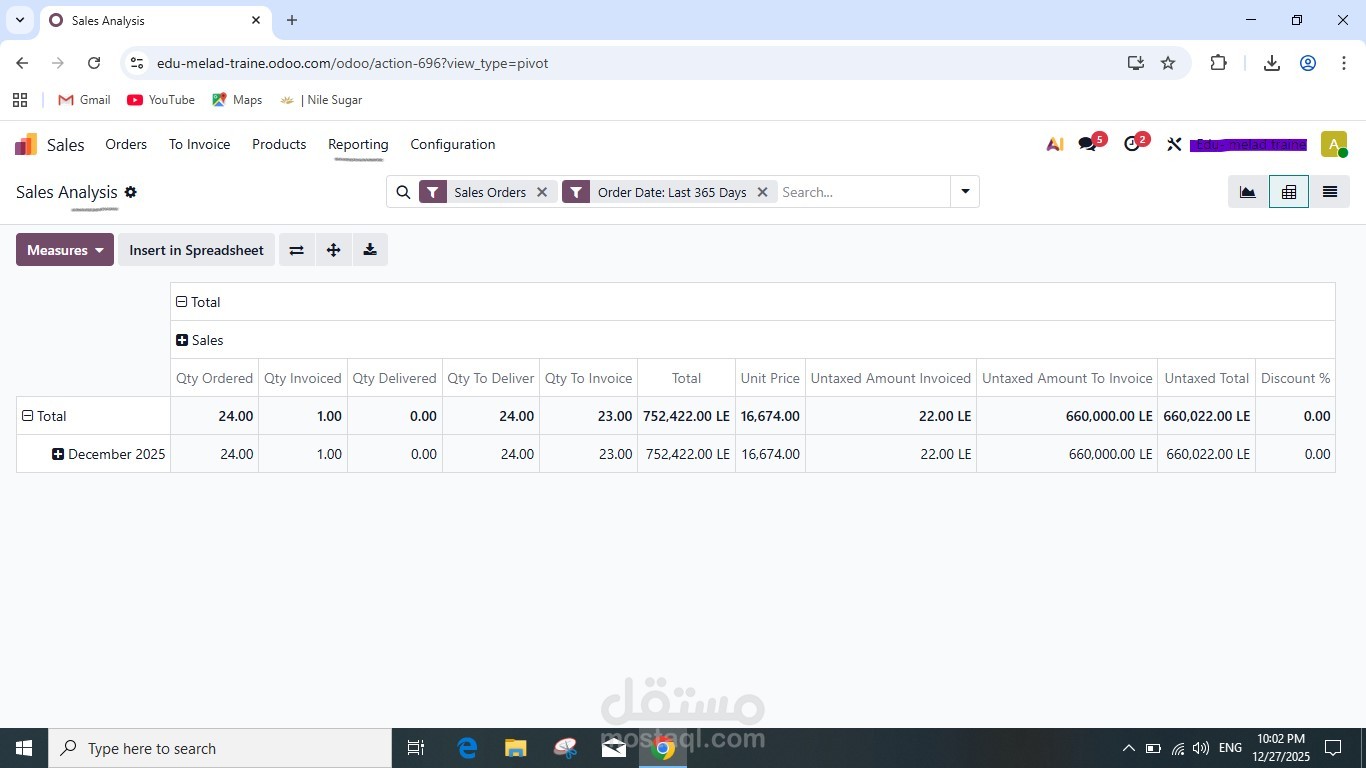Reload the page with the browser refresh button
The width and height of the screenshot is (1366, 768).
[x=94, y=63]
